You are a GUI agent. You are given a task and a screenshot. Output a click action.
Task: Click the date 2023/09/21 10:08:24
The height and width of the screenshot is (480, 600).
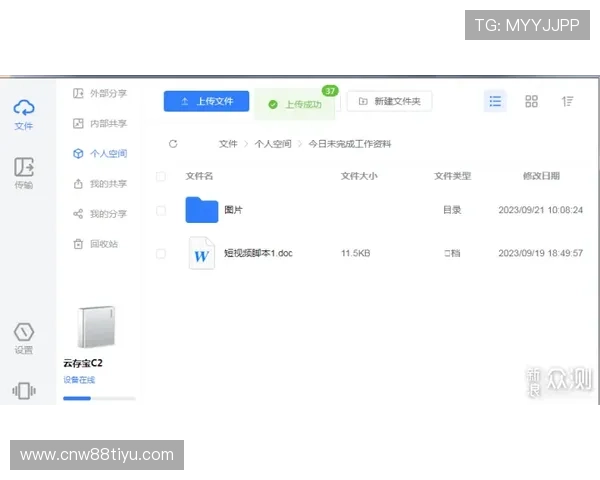(x=540, y=210)
